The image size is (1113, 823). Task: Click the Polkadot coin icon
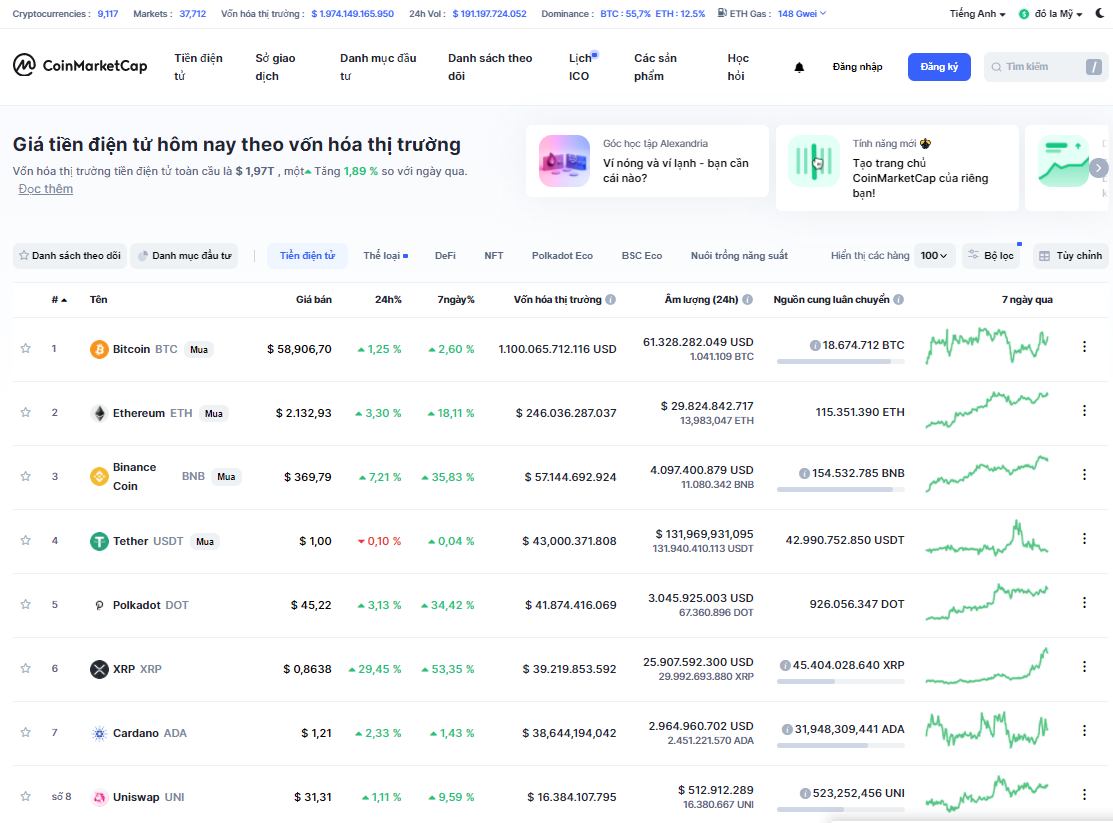(x=99, y=605)
